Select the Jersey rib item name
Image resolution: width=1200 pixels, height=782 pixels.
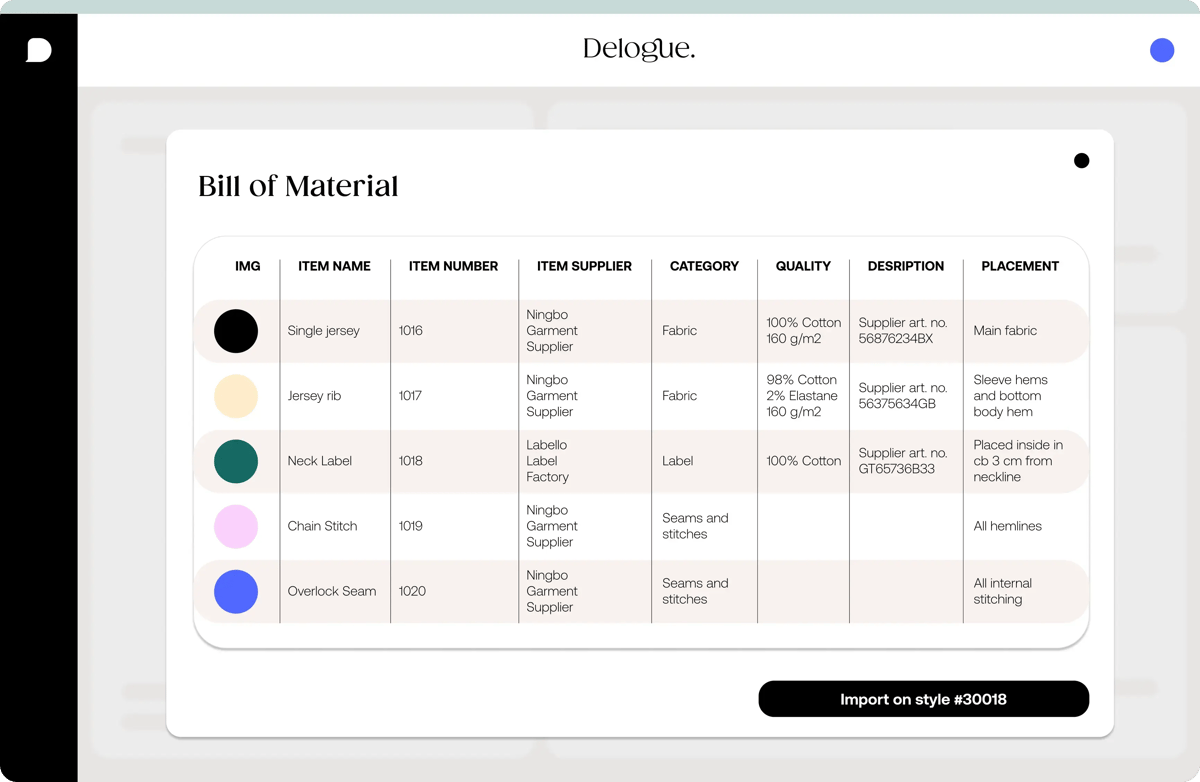coord(314,396)
